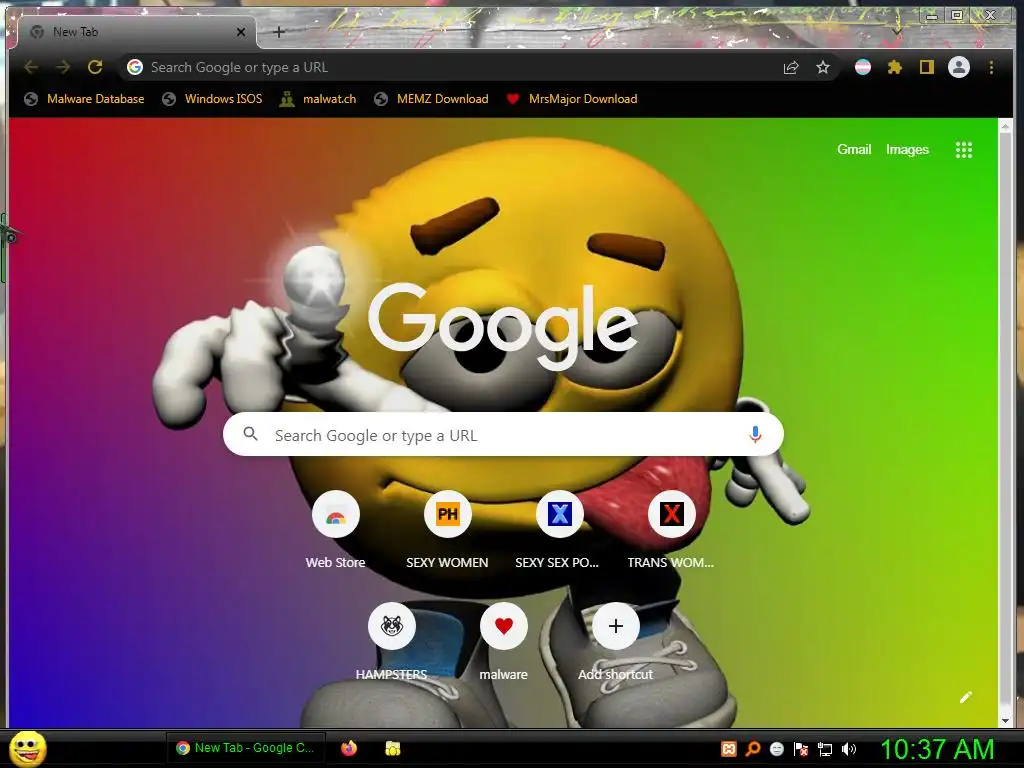Switch to the New Tab - Google Chrome taskbar item
1024x768 pixels.
(x=246, y=748)
